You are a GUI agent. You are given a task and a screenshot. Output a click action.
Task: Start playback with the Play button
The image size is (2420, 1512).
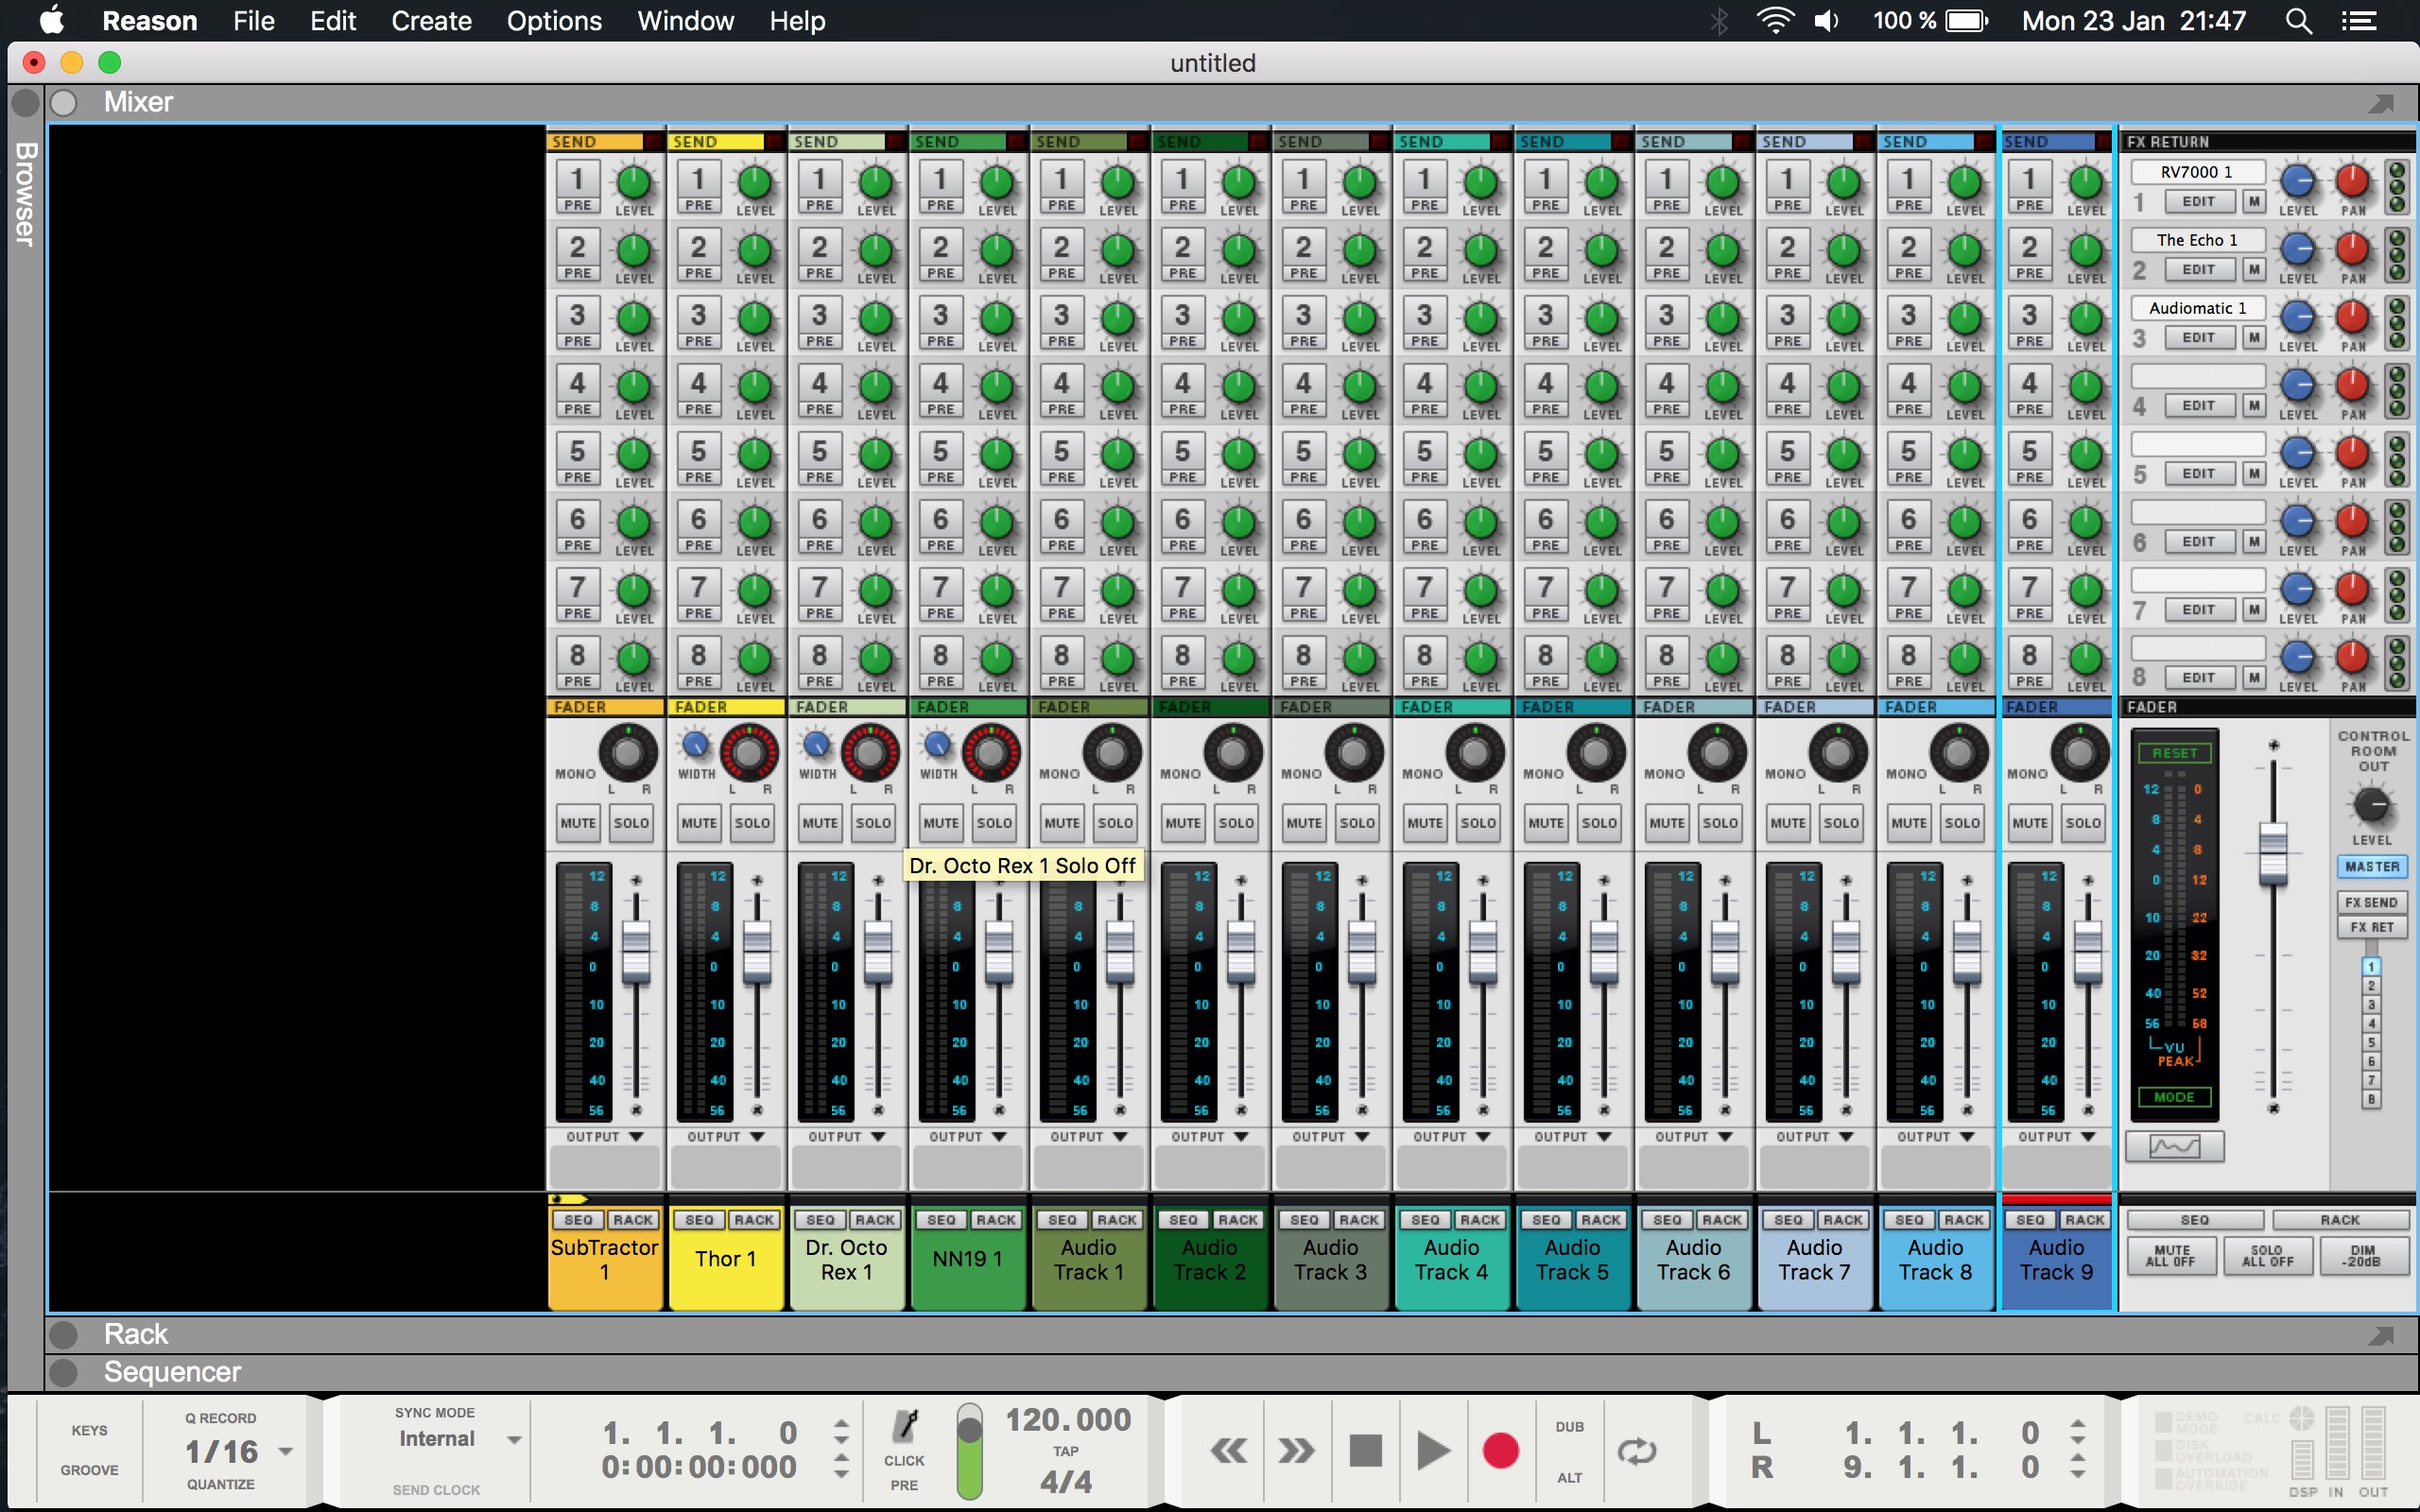click(1433, 1450)
